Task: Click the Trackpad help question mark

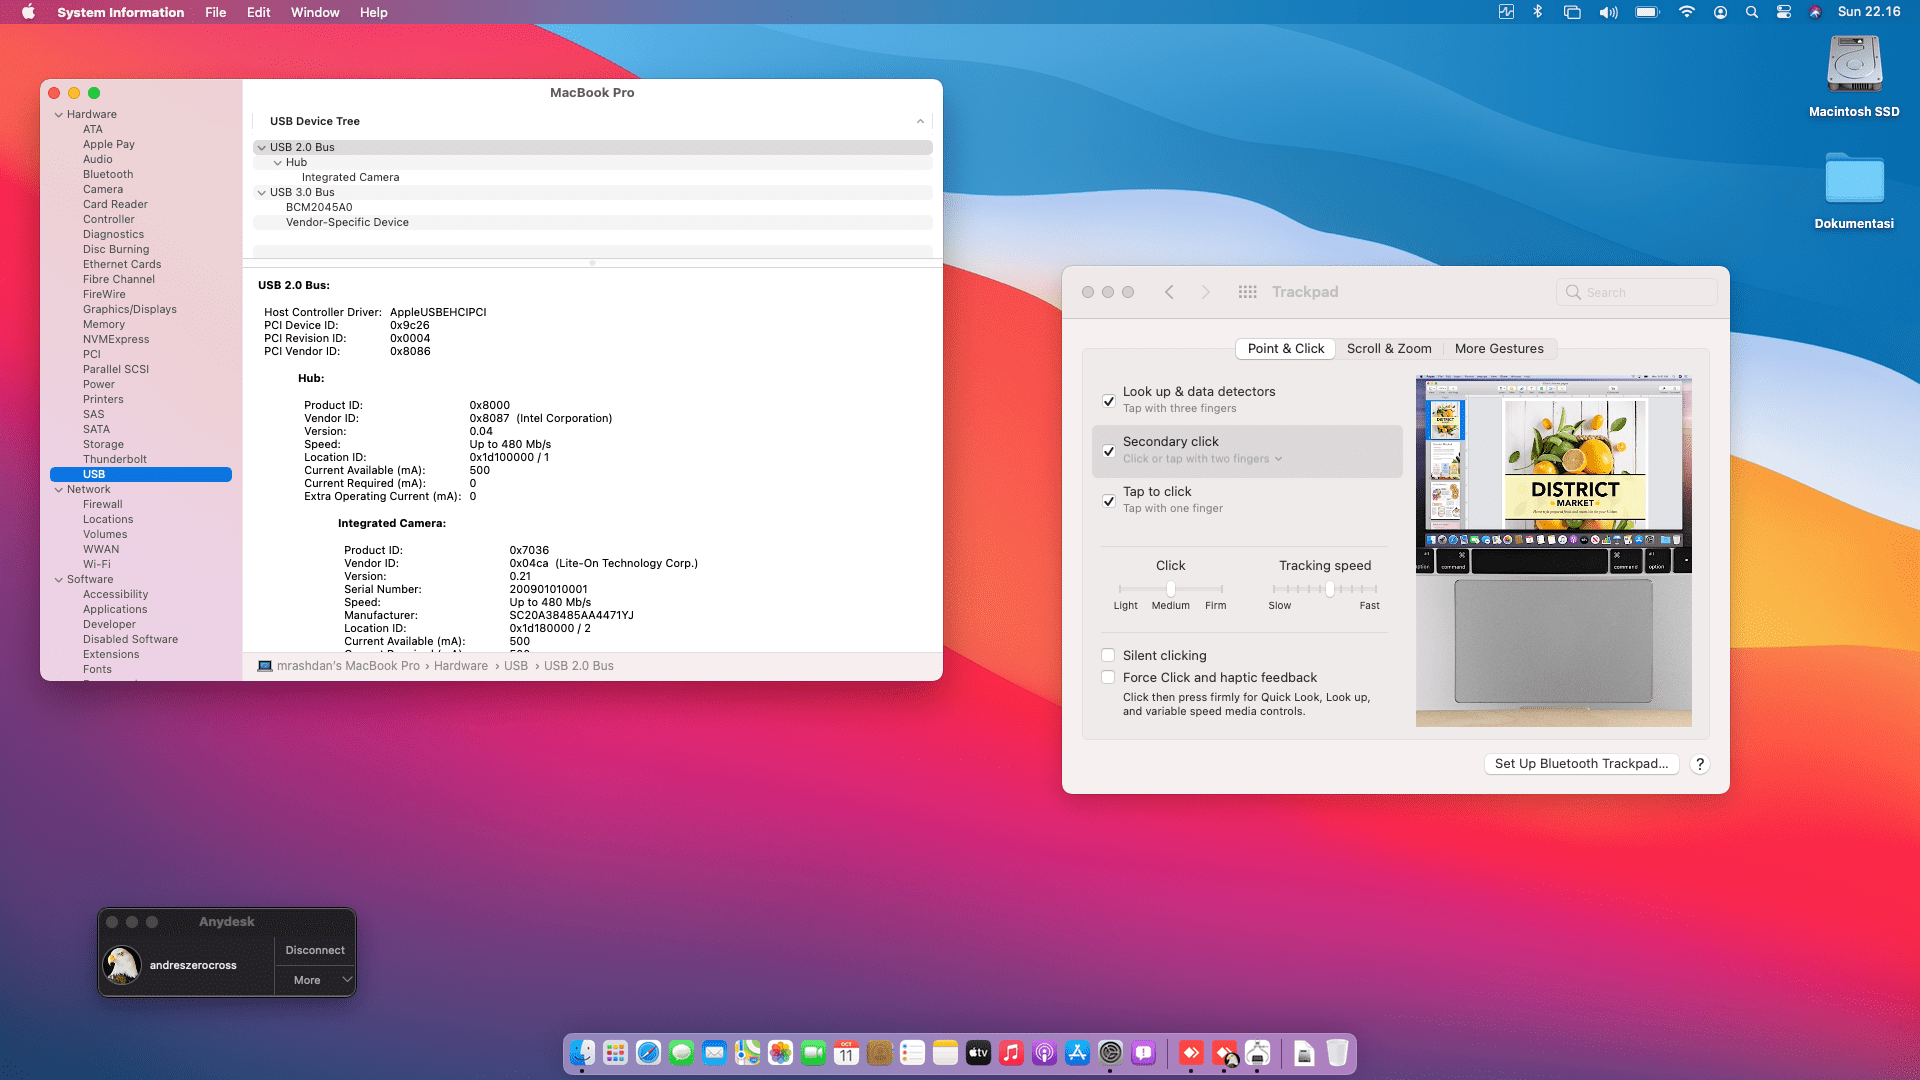Action: pos(1699,764)
